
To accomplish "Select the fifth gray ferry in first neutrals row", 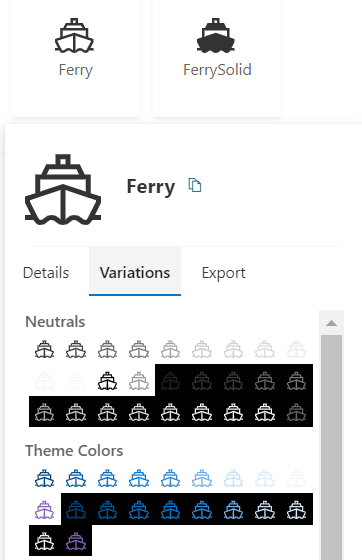I will [x=170, y=349].
